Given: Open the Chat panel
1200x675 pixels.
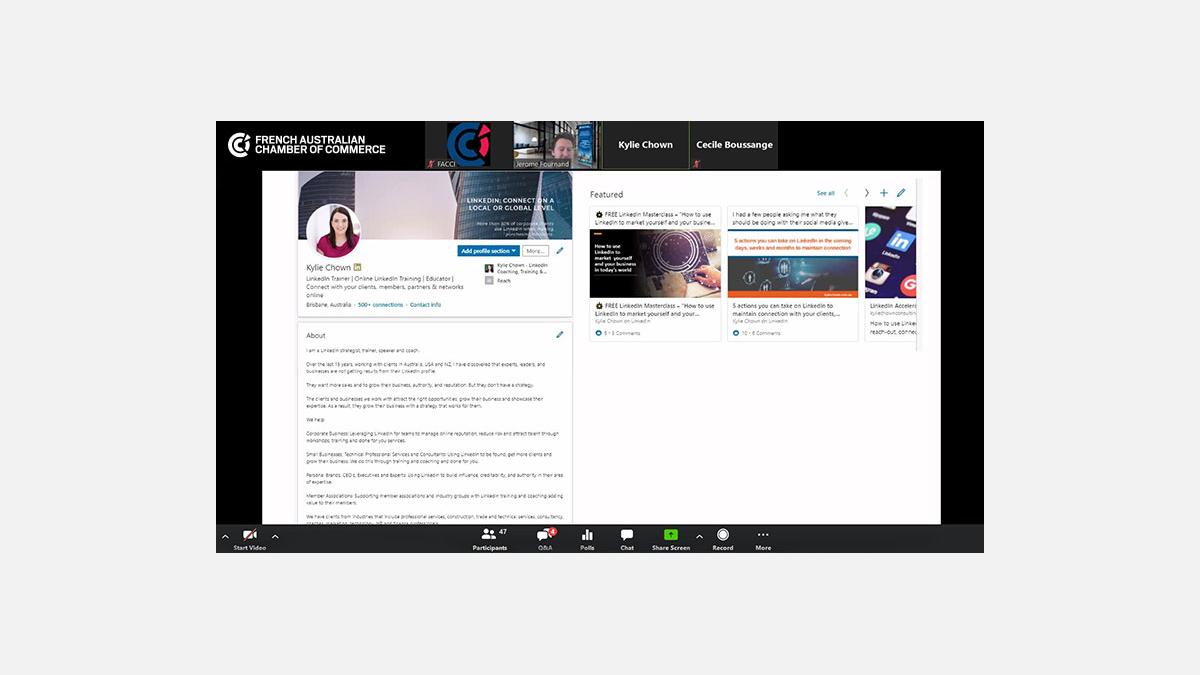Looking at the screenshot, I should click(x=627, y=535).
